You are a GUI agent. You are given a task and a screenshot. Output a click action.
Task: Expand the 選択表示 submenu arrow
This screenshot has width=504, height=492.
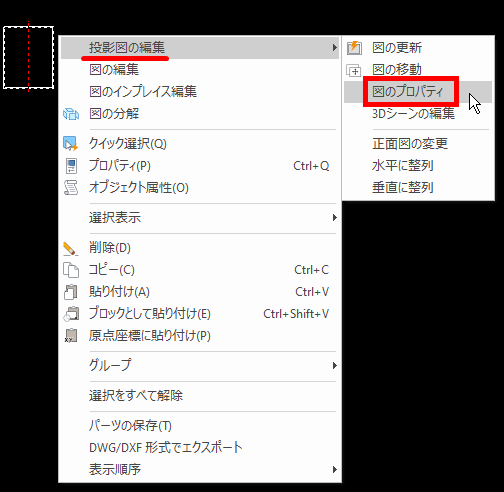click(334, 218)
